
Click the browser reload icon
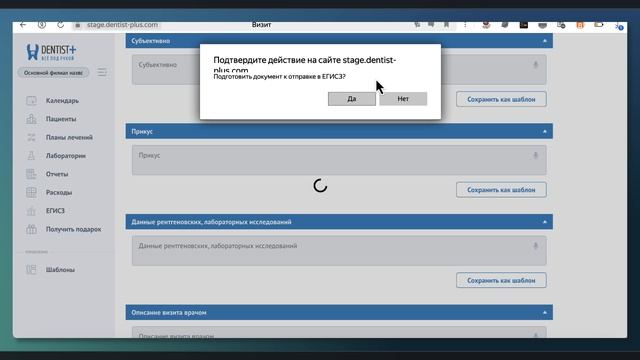point(60,25)
